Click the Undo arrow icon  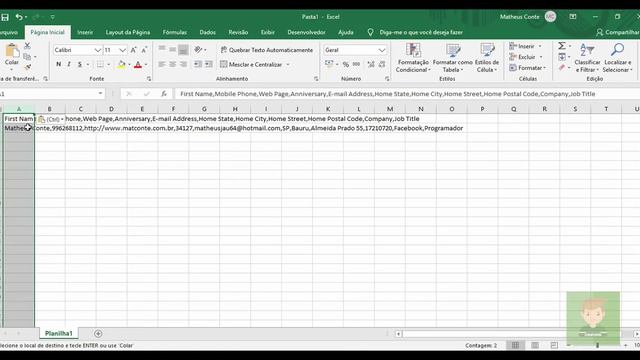[19, 17]
